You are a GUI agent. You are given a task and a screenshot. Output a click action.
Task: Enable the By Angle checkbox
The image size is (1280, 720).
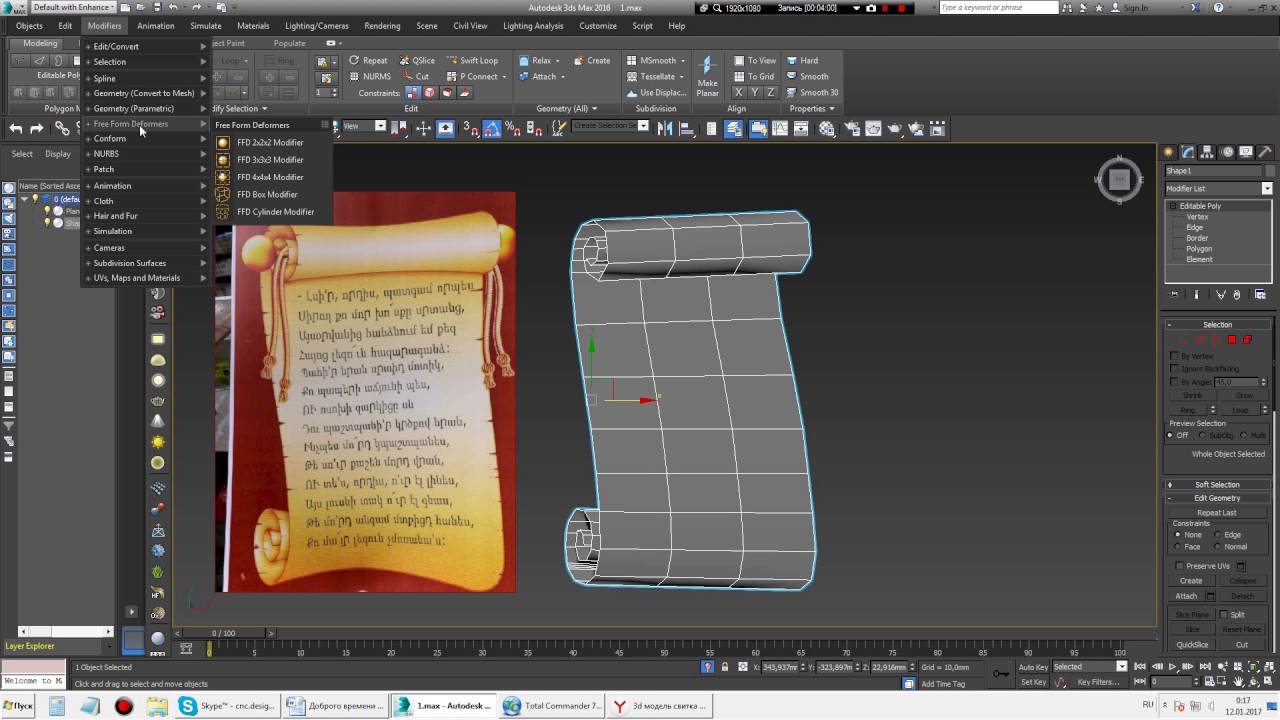coord(1175,382)
